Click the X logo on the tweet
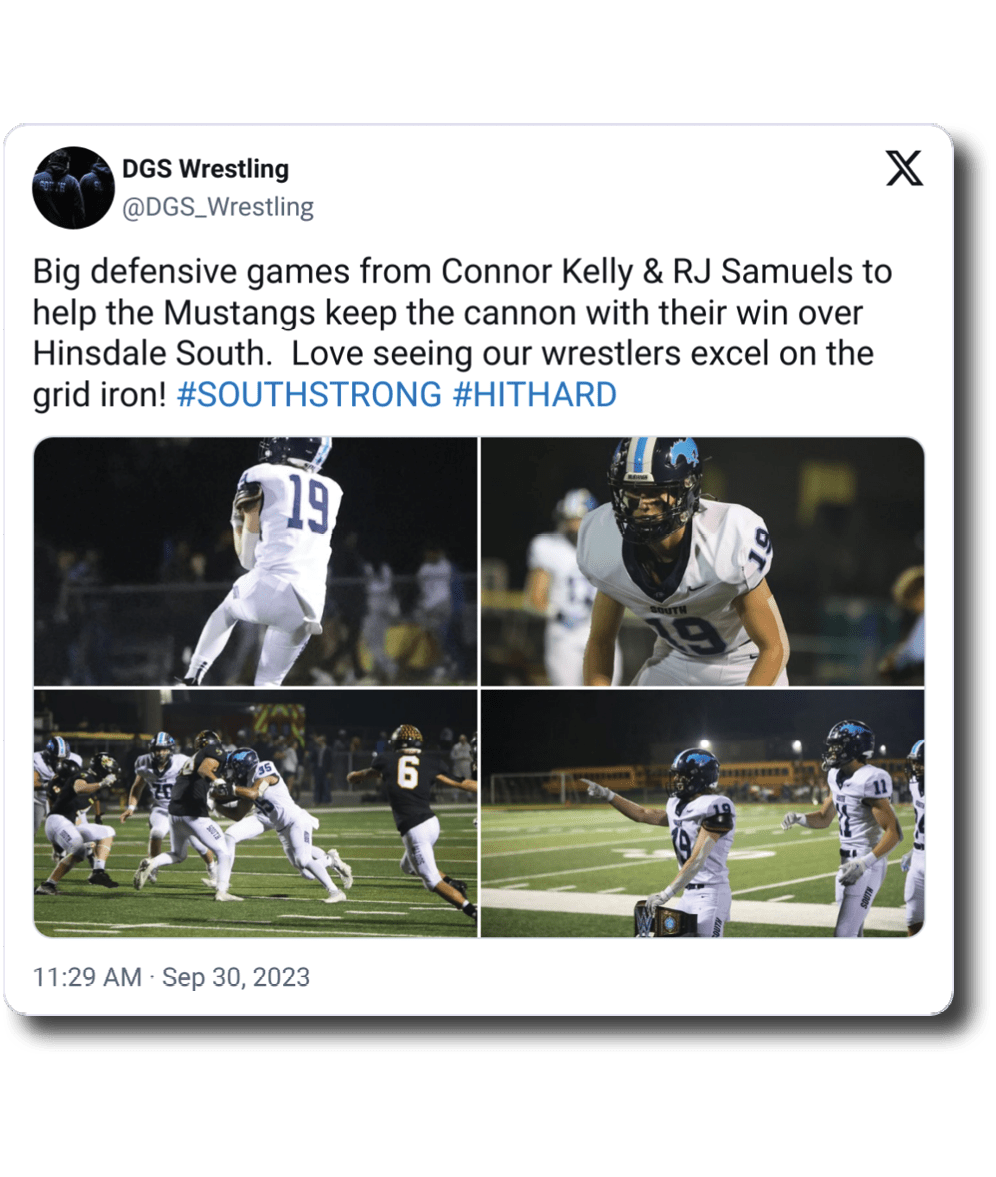996x1177 pixels. coord(904,170)
